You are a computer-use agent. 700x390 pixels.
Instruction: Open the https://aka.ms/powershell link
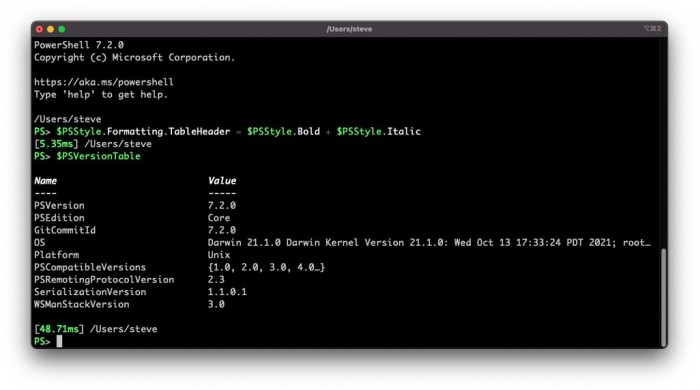pyautogui.click(x=104, y=82)
